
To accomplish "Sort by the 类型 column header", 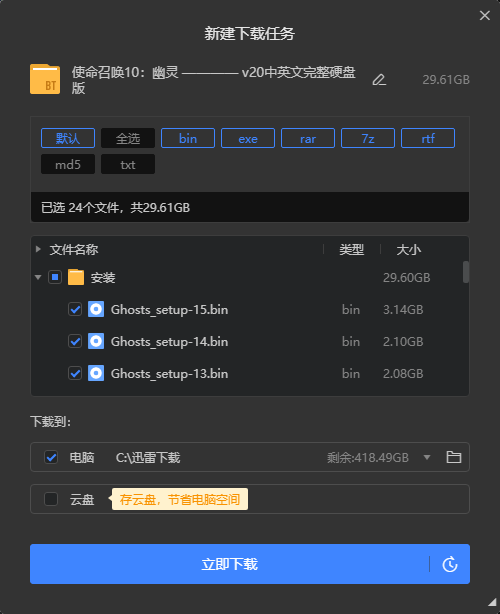I will click(352, 249).
